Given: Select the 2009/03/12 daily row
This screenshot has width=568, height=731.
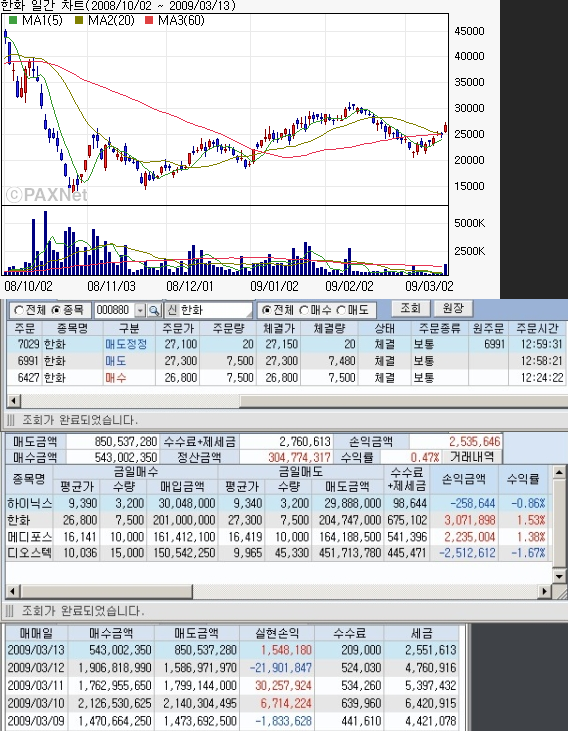Looking at the screenshot, I should (233, 668).
